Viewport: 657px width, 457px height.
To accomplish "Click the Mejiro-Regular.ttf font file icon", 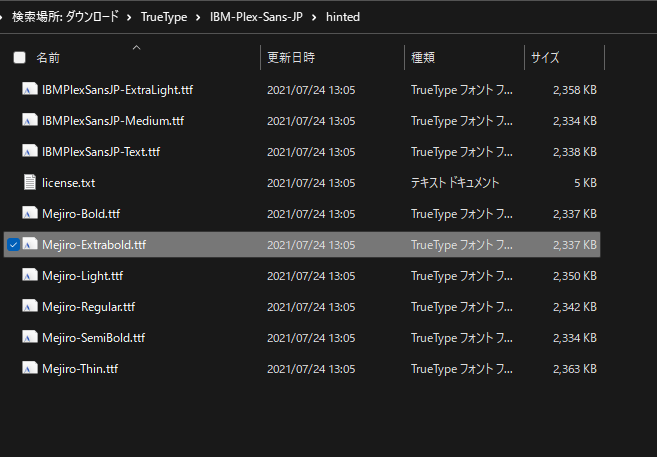I will point(29,306).
